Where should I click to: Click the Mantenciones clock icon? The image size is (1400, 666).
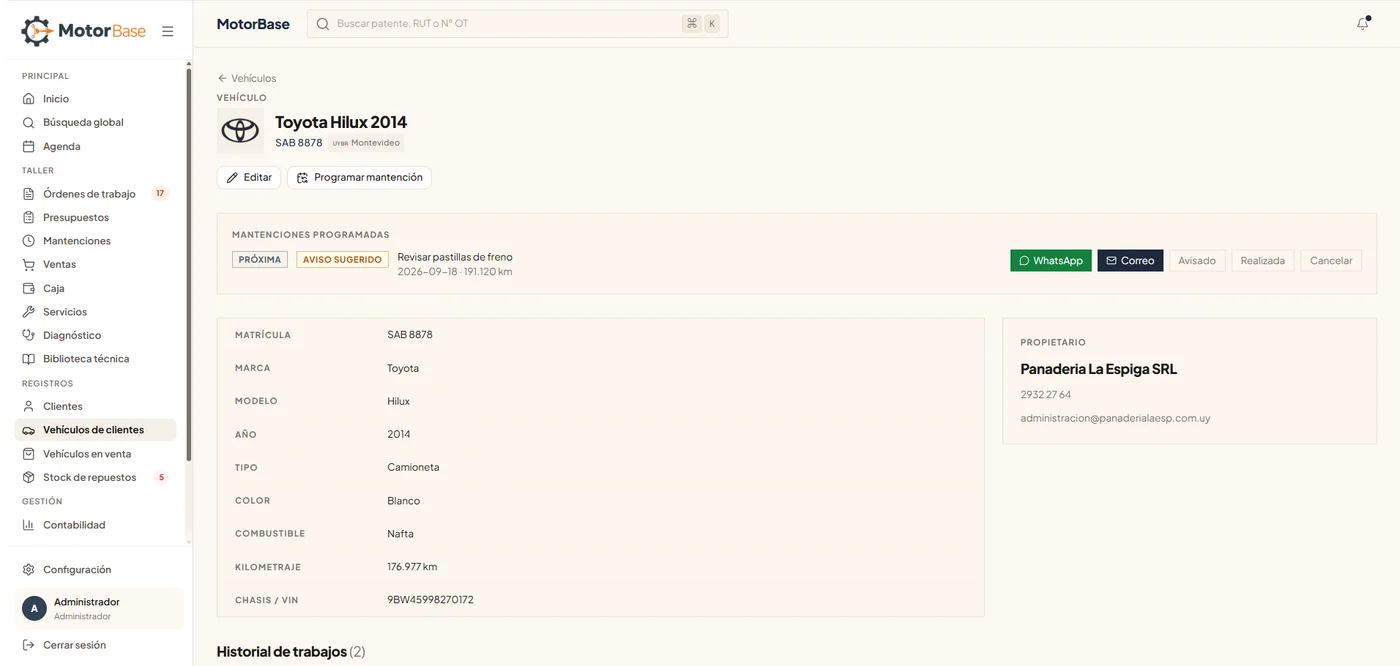(x=29, y=241)
